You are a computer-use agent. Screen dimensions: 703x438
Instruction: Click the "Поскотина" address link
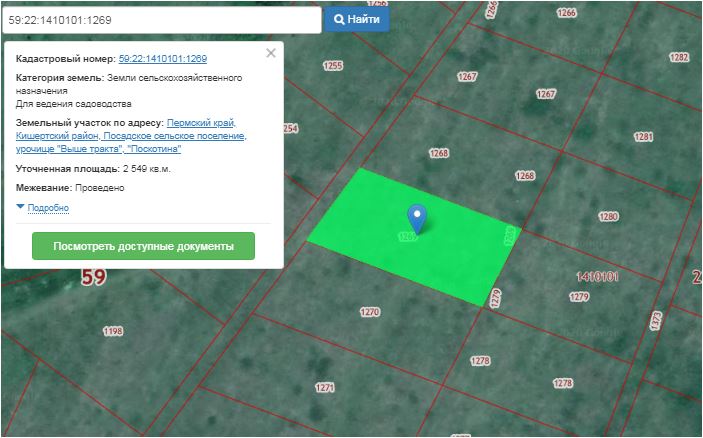[x=155, y=148]
